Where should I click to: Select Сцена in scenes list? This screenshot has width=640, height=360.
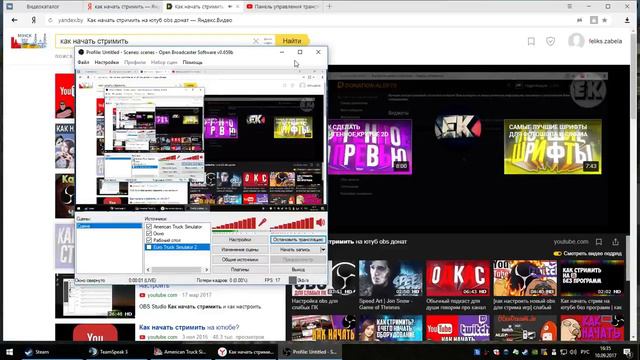109,226
